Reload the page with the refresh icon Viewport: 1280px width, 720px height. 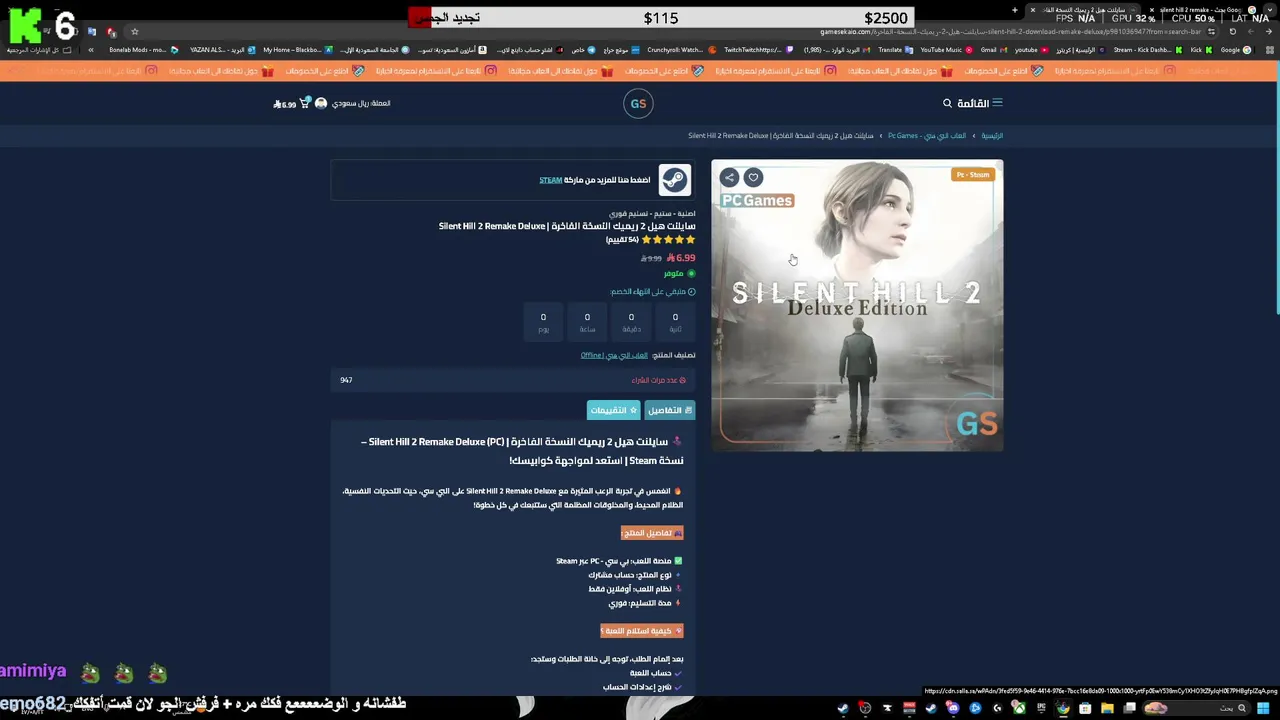point(1233,32)
